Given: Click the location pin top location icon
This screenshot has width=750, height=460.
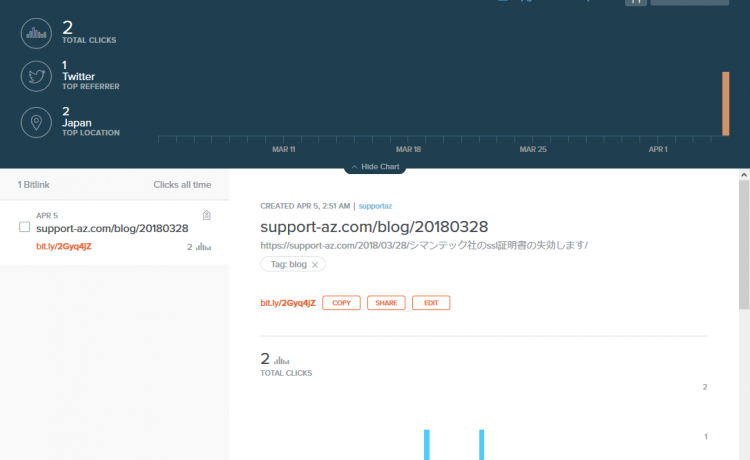Looking at the screenshot, I should point(36,122).
